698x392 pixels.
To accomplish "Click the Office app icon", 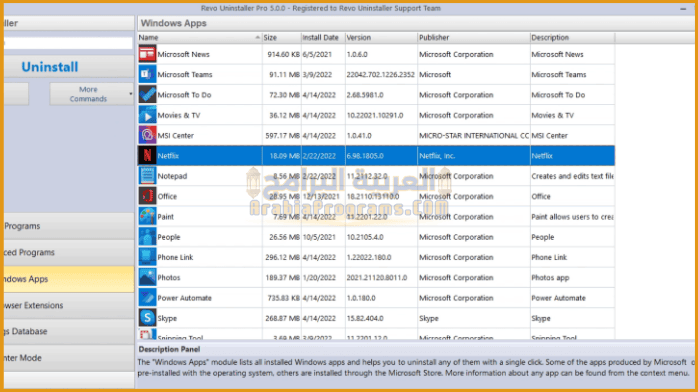I will click(x=147, y=196).
